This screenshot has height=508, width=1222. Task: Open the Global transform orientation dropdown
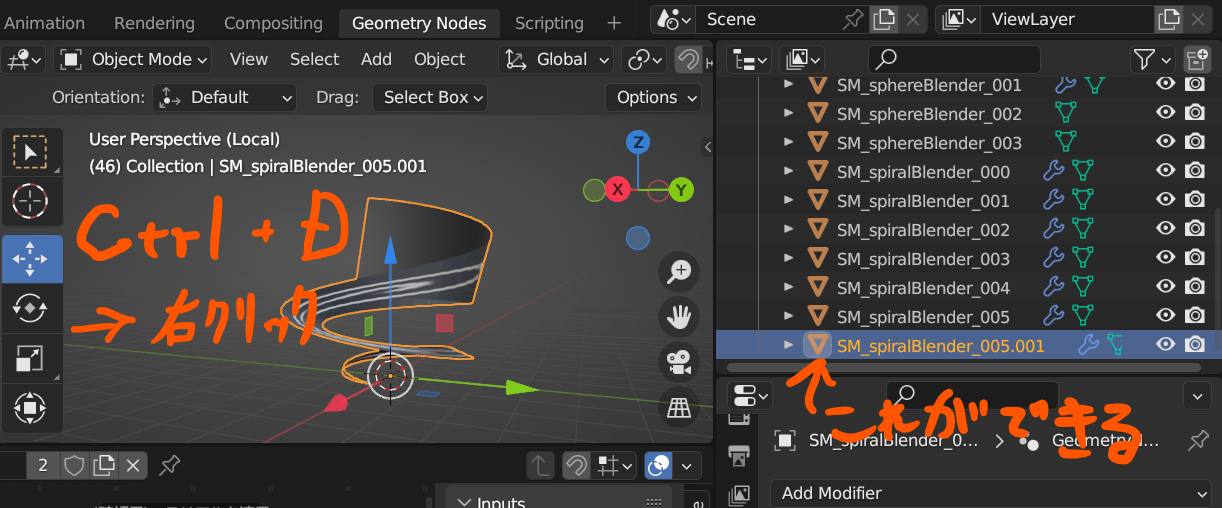[x=556, y=60]
